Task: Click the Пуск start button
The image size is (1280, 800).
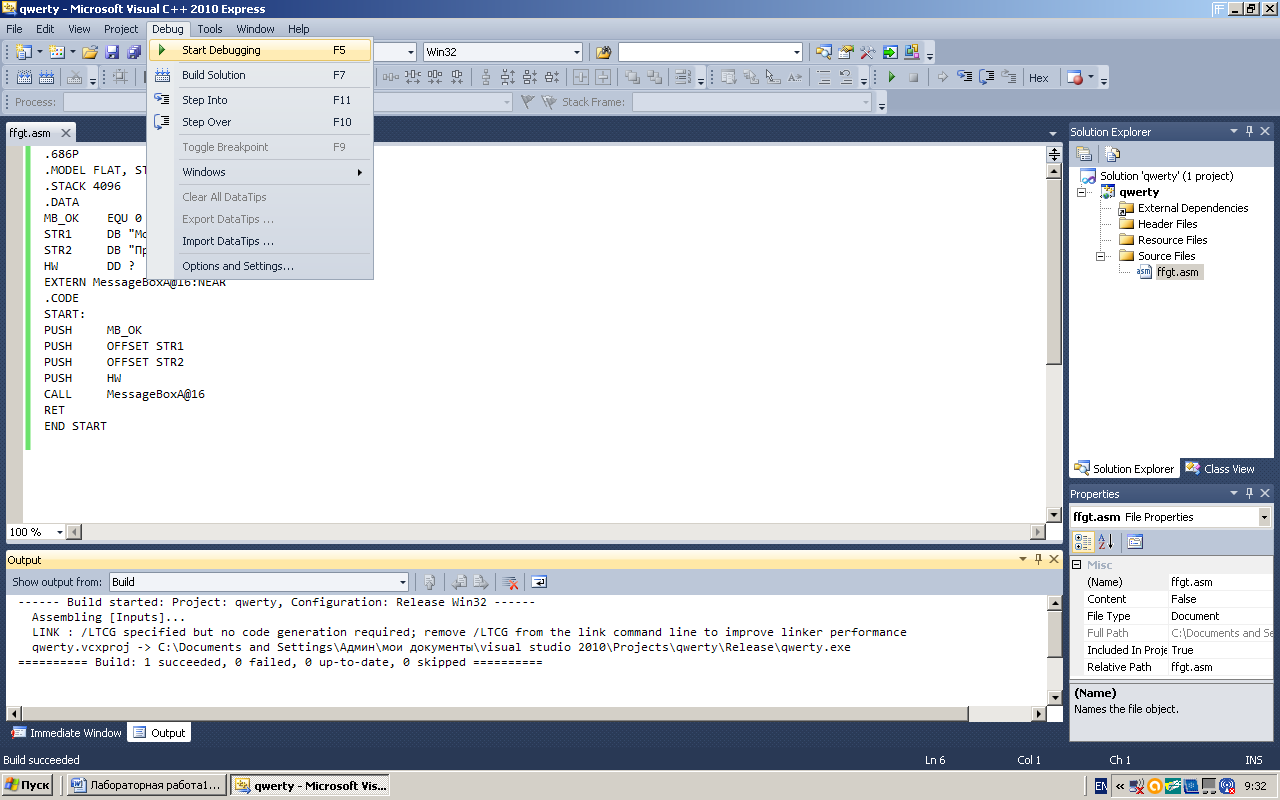Action: 28,786
